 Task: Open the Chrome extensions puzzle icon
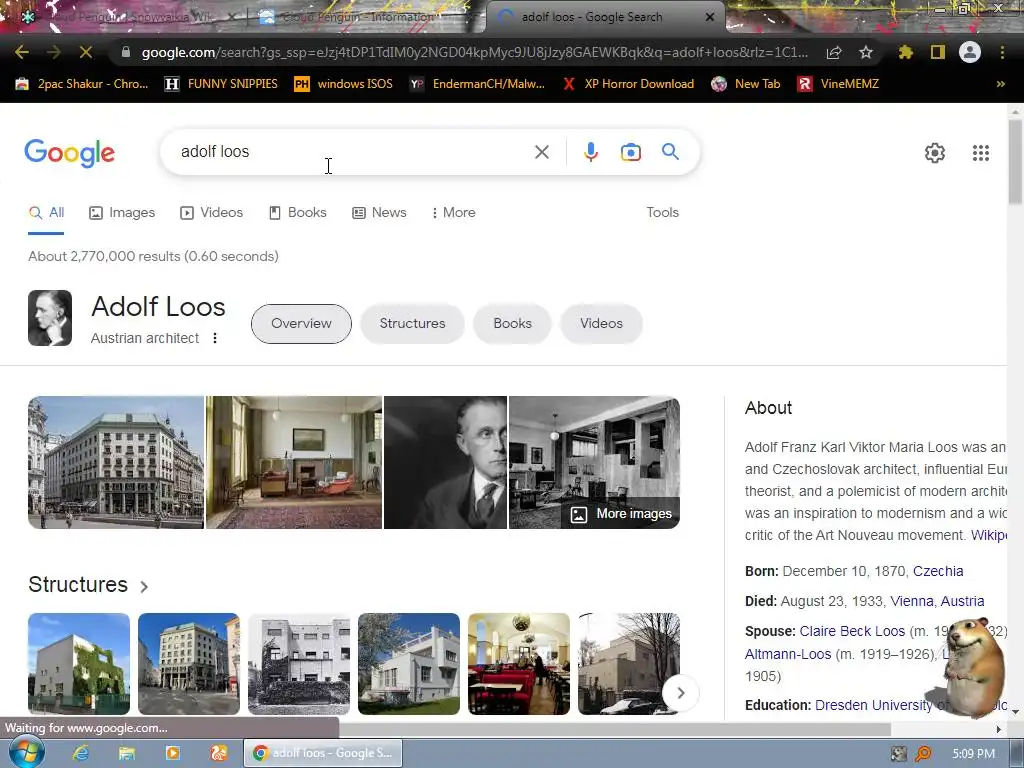(x=905, y=52)
